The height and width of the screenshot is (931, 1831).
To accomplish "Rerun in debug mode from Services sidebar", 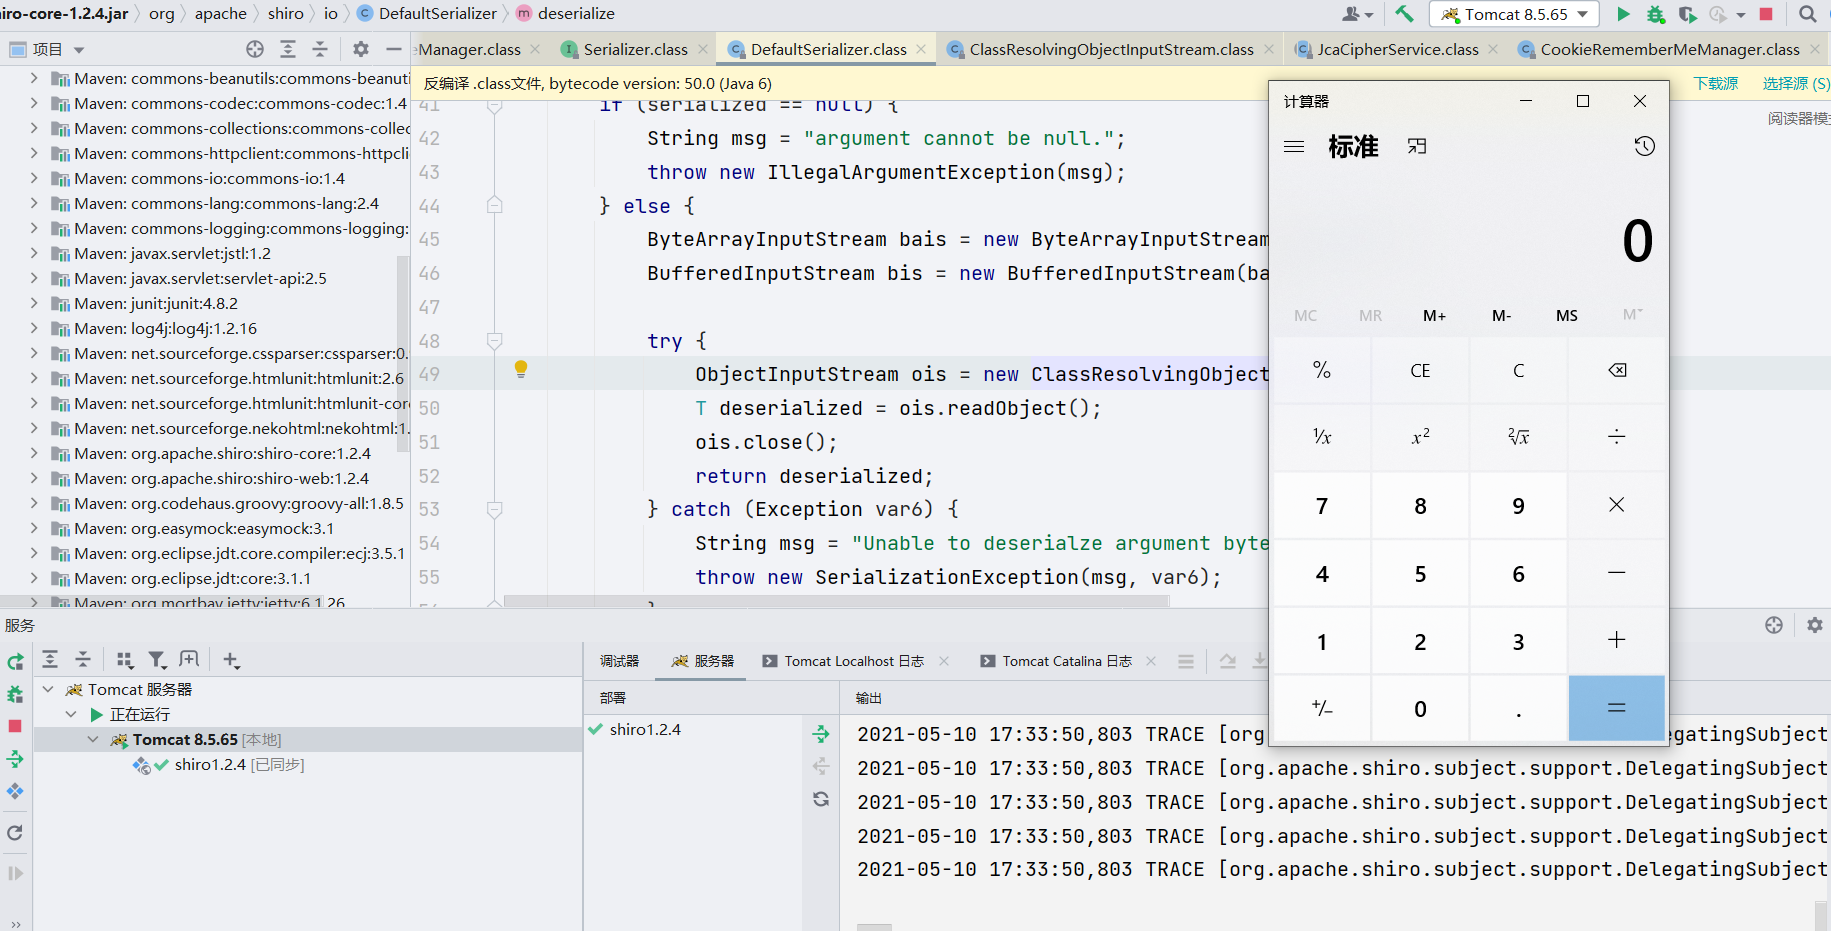I will coord(15,694).
